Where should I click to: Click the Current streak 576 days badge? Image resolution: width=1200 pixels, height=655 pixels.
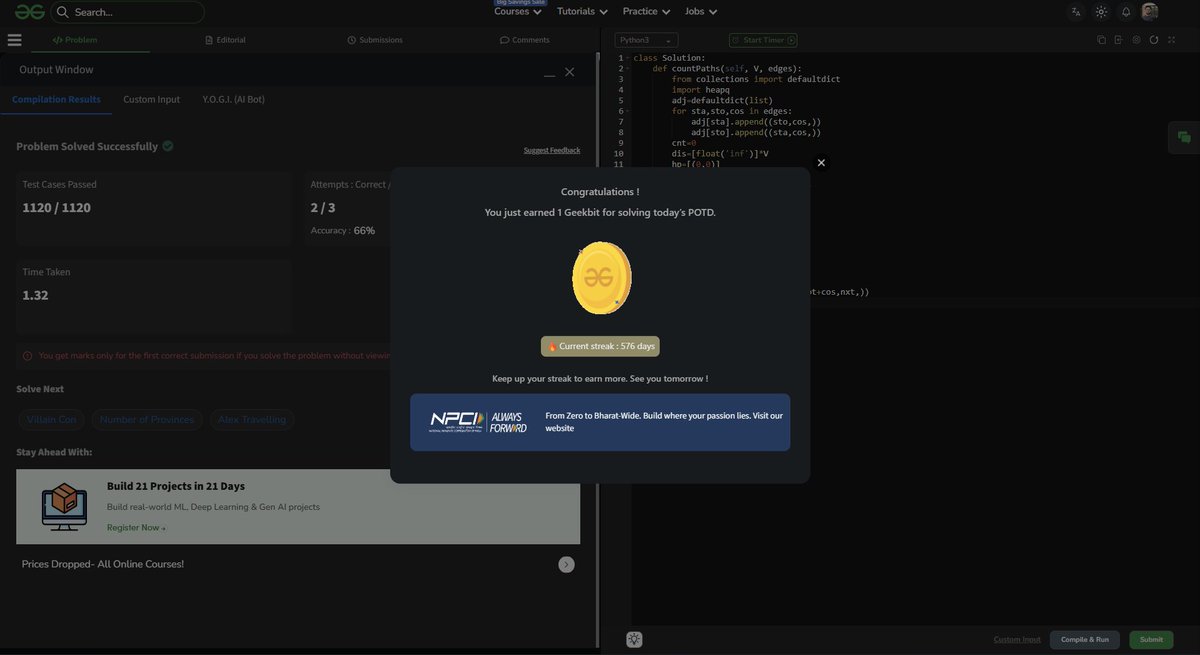point(600,346)
